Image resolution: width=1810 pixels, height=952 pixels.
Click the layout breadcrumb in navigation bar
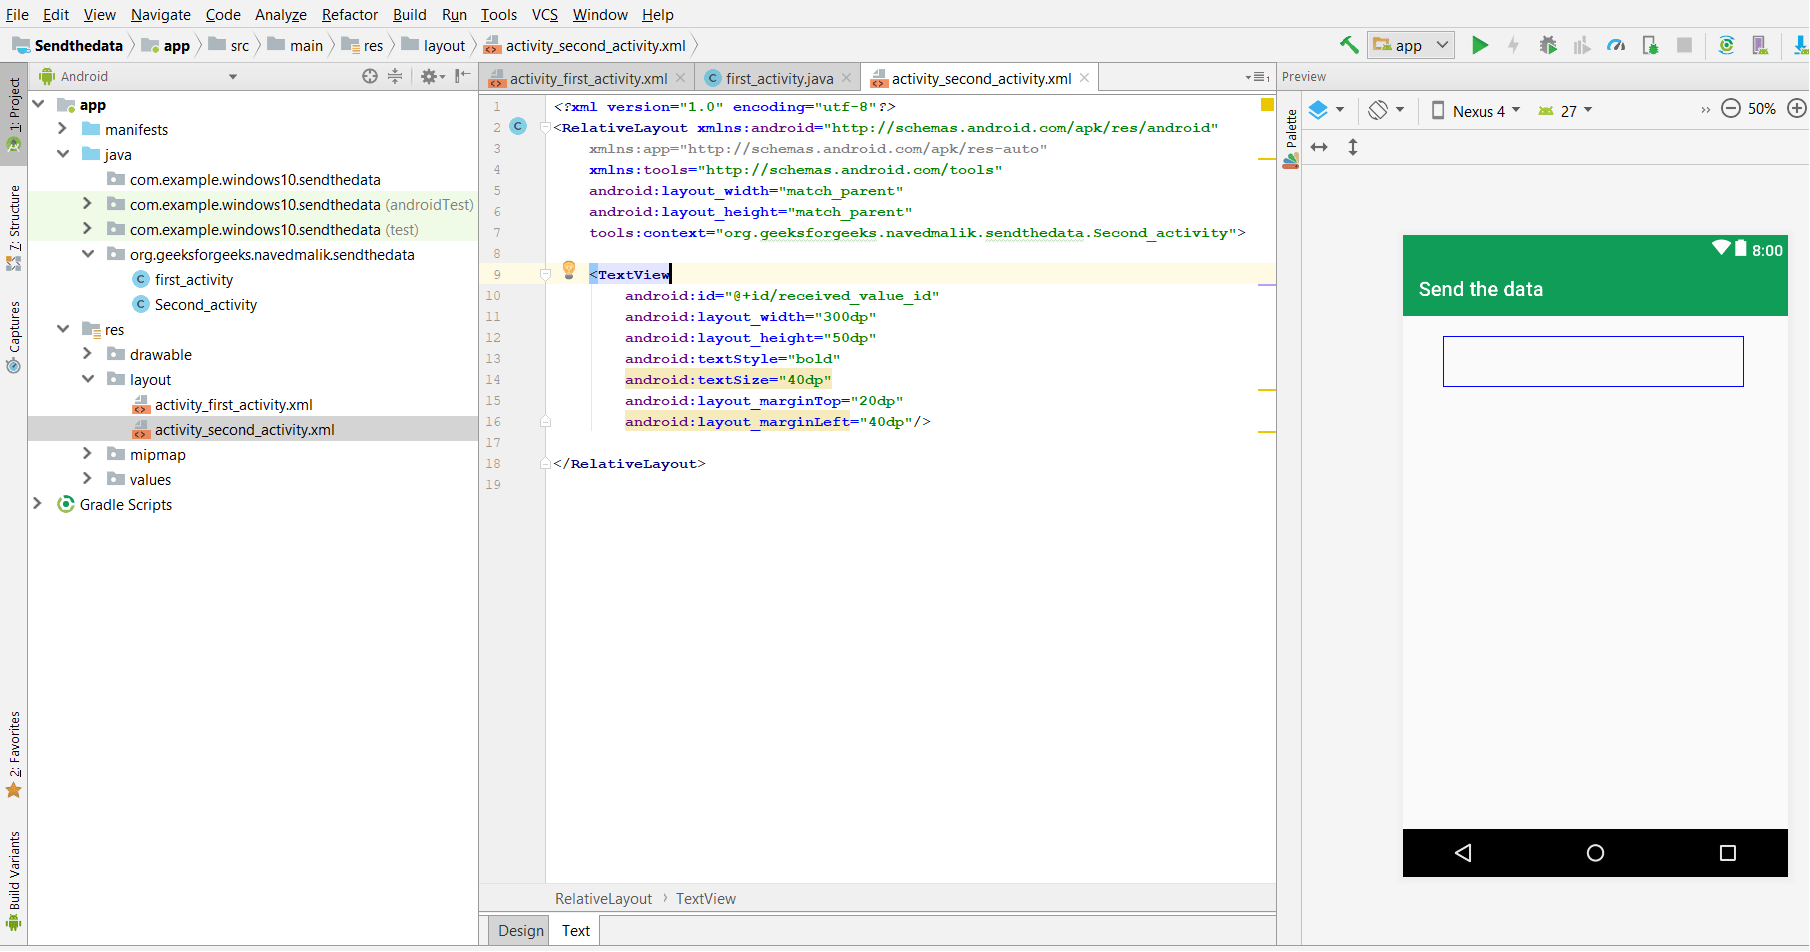[x=434, y=45]
